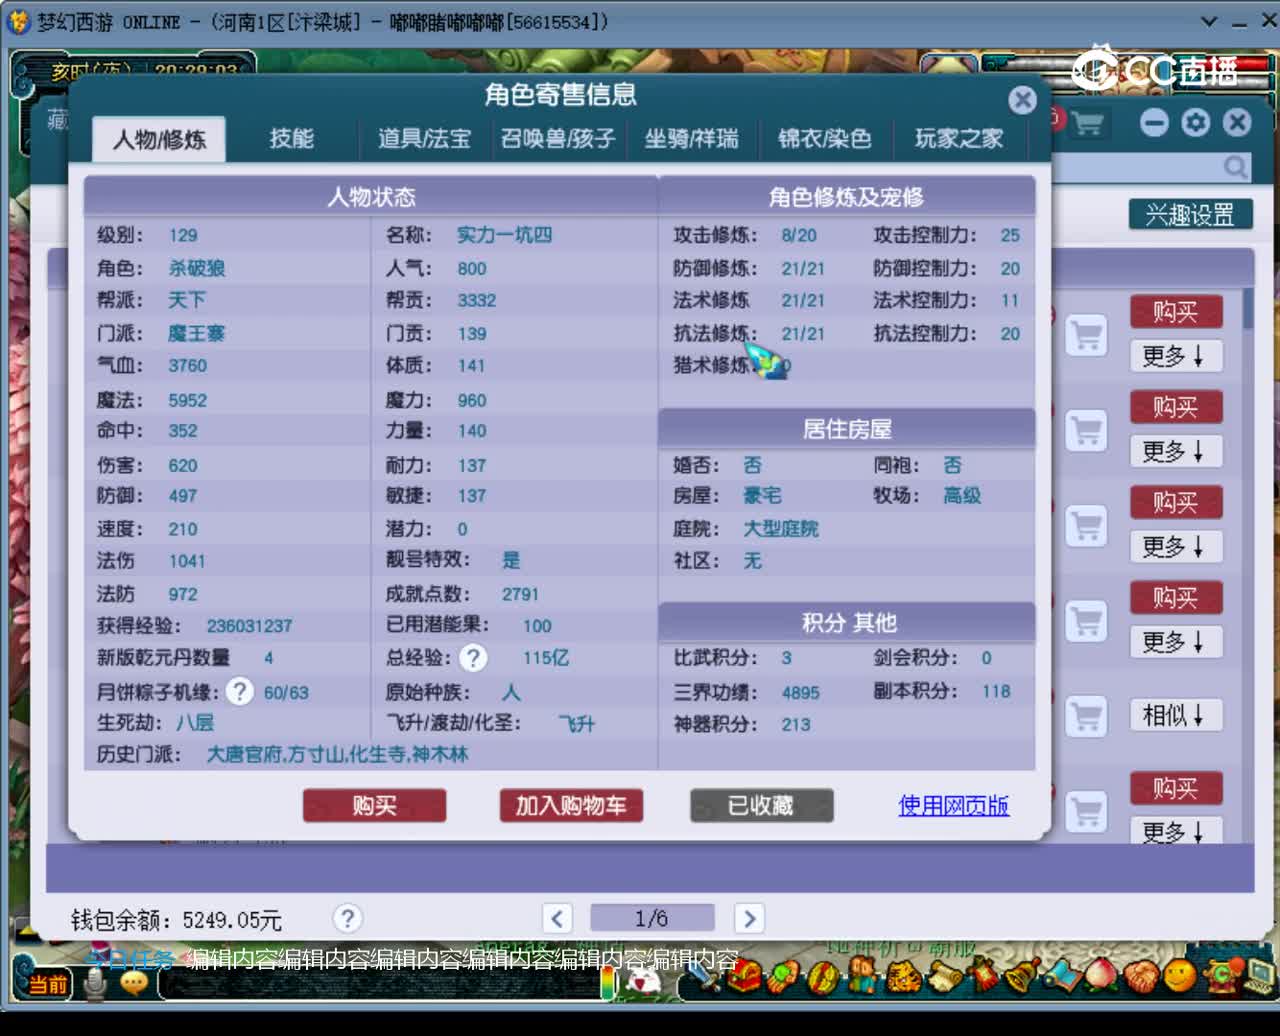The width and height of the screenshot is (1280, 1036).
Task: Click the 已收藏 button
Action: [761, 805]
